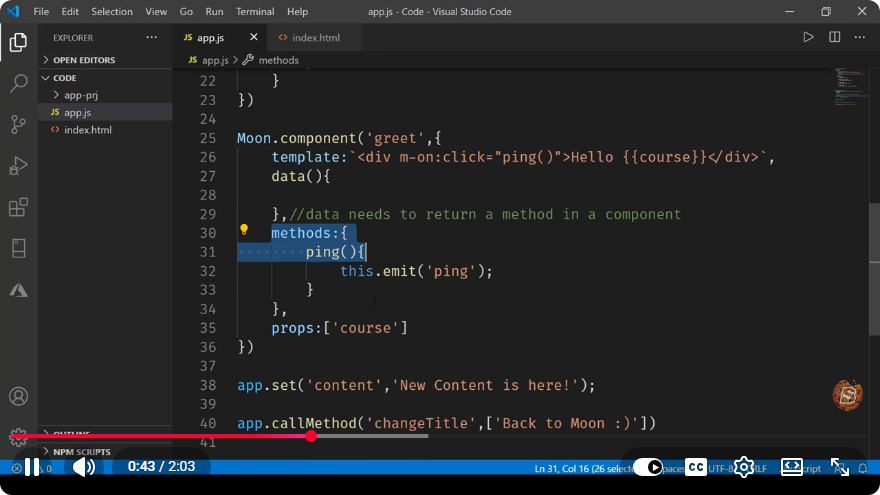This screenshot has width=880, height=495.
Task: Click the errors indicator in status bar
Action: [x=16, y=468]
